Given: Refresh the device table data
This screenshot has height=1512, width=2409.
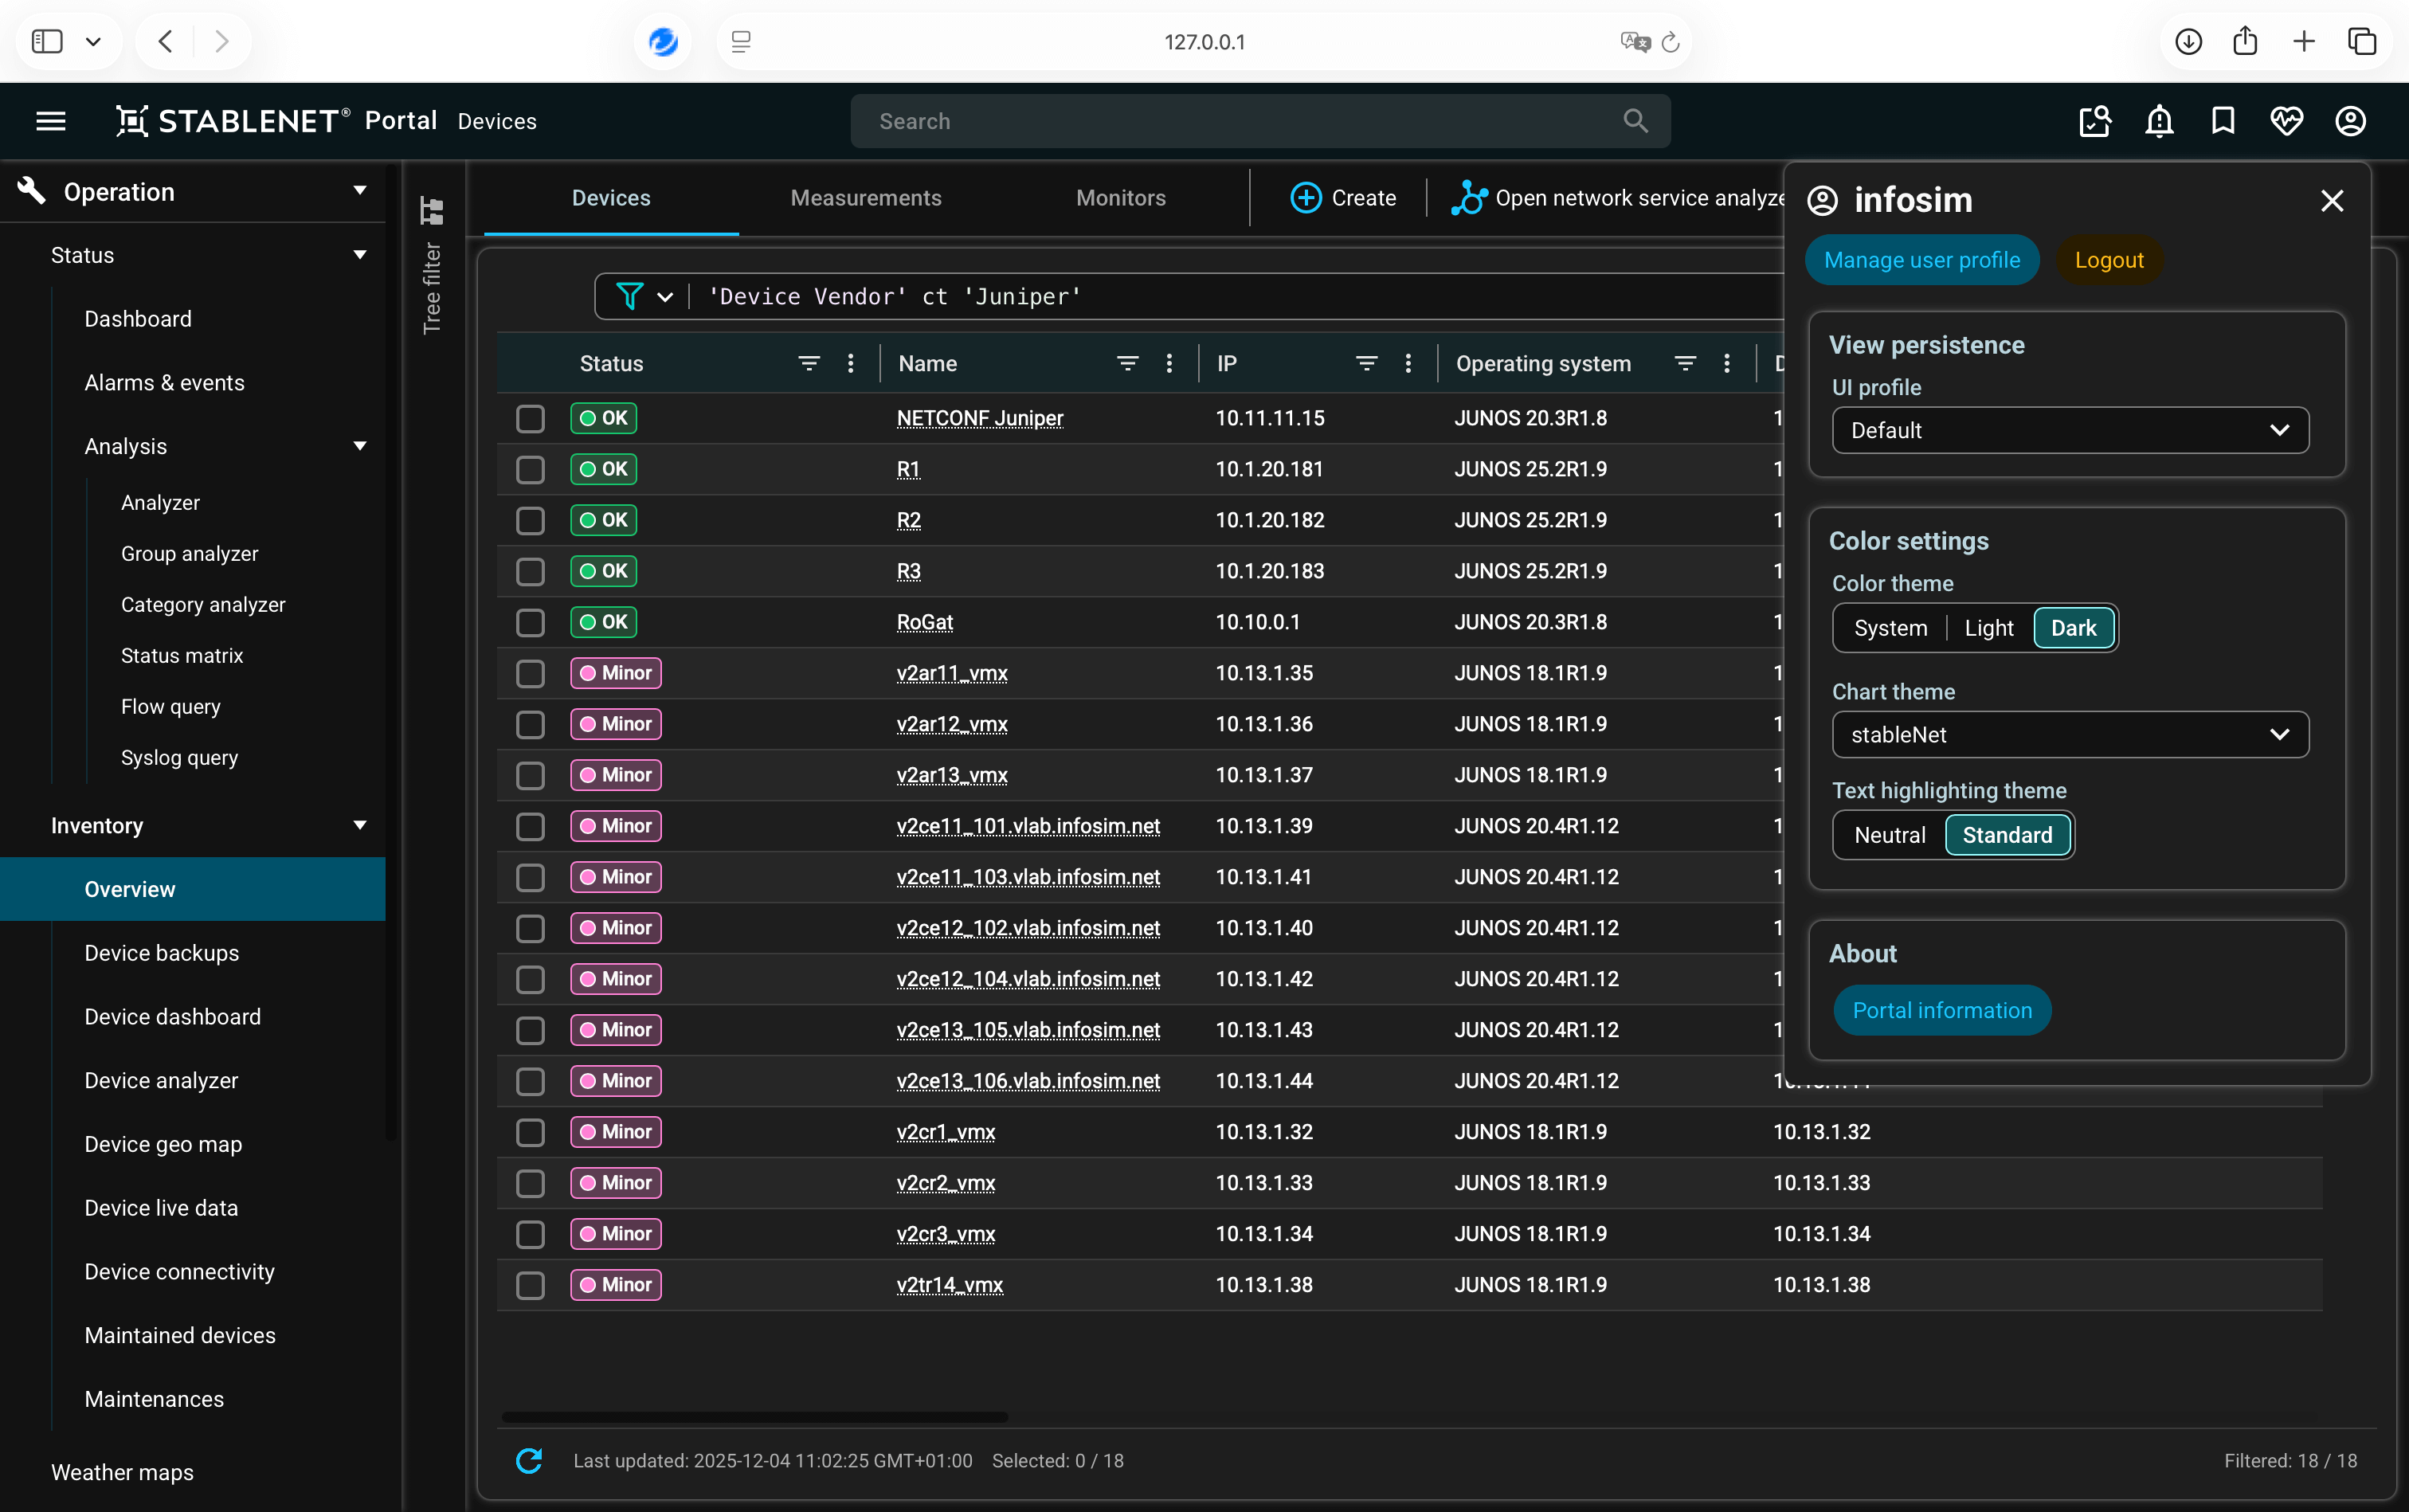Looking at the screenshot, I should tap(529, 1460).
